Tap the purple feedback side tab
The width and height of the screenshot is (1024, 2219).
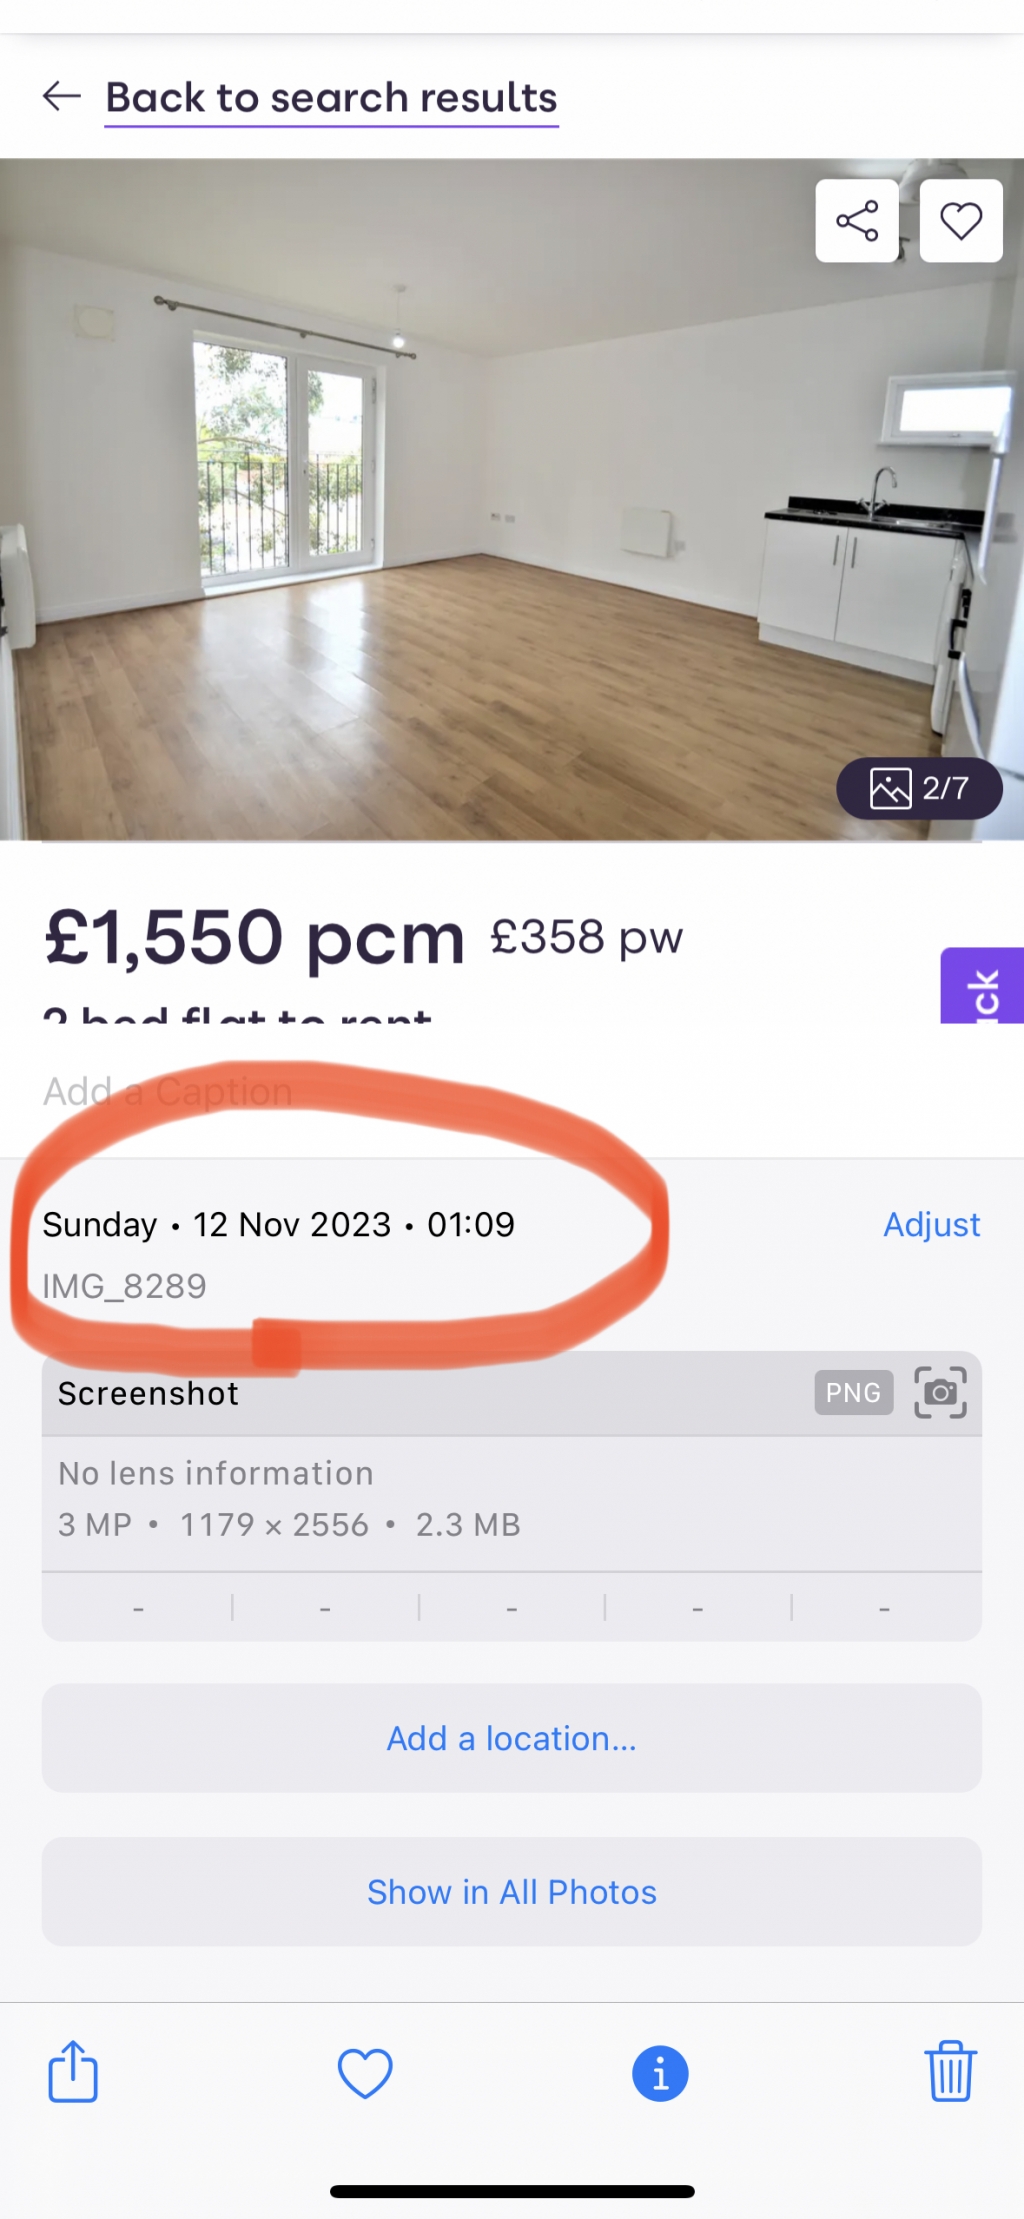[x=982, y=986]
